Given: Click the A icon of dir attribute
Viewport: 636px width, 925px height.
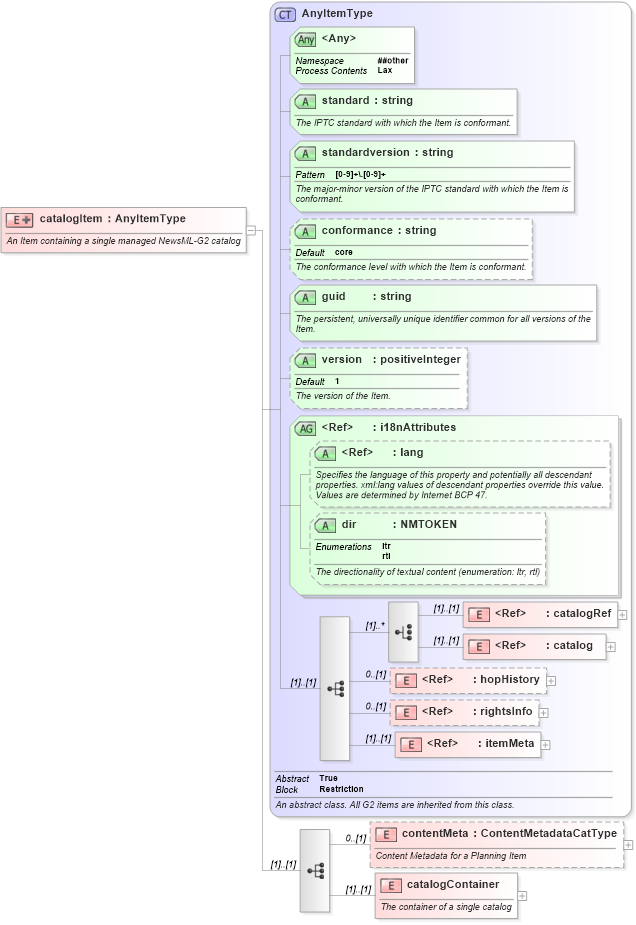Looking at the screenshot, I should 326,526.
